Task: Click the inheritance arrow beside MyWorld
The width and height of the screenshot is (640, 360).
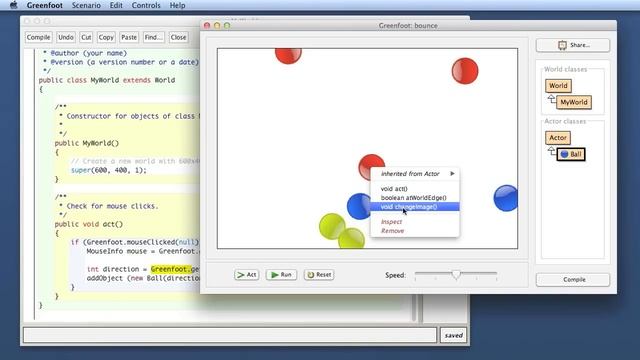Action: click(551, 99)
